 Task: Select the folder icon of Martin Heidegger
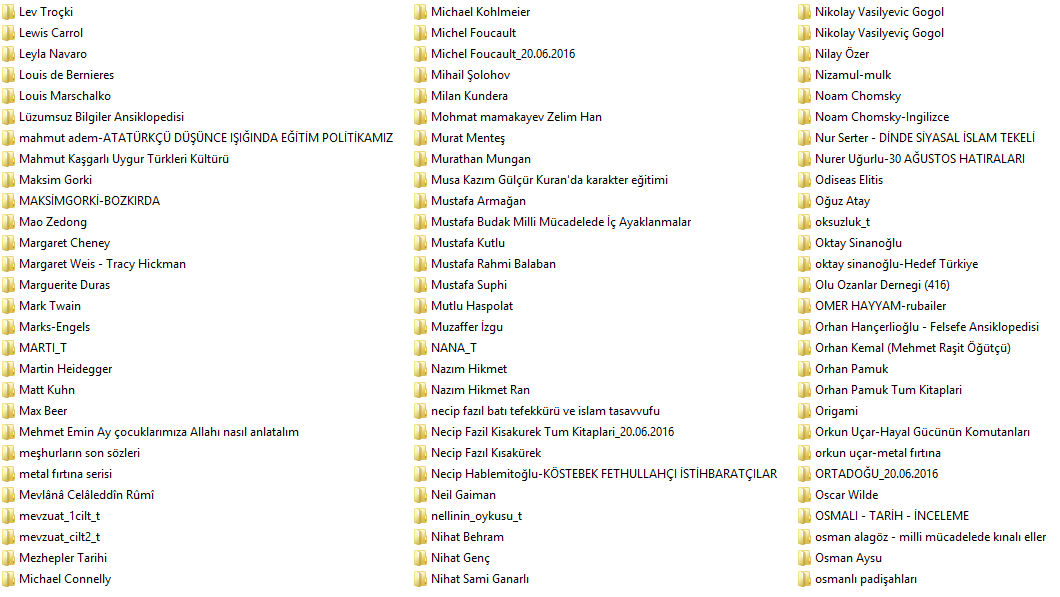point(8,369)
